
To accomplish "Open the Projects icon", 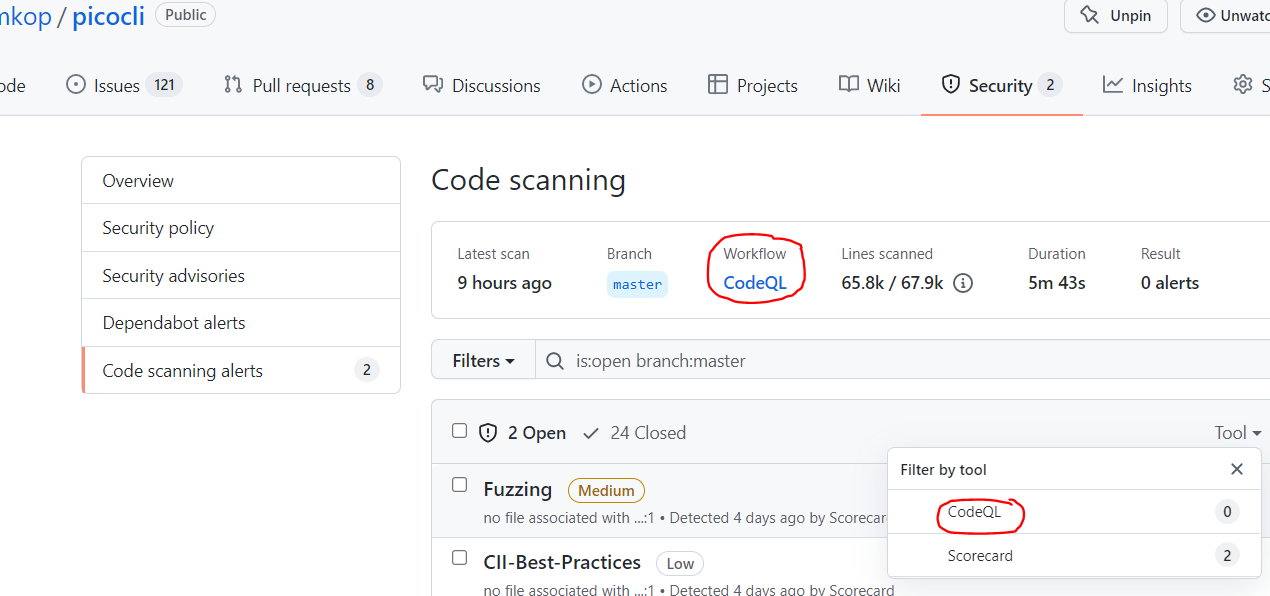I will point(716,85).
